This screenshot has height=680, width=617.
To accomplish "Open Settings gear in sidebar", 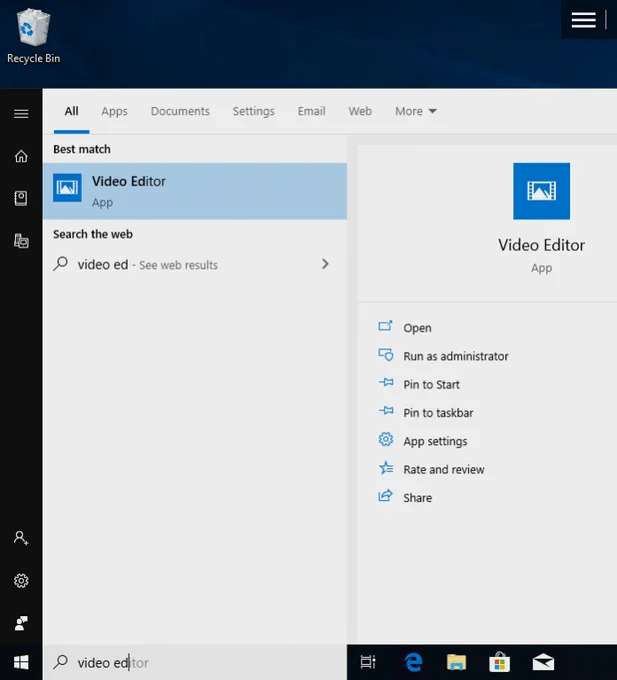I will tap(21, 581).
